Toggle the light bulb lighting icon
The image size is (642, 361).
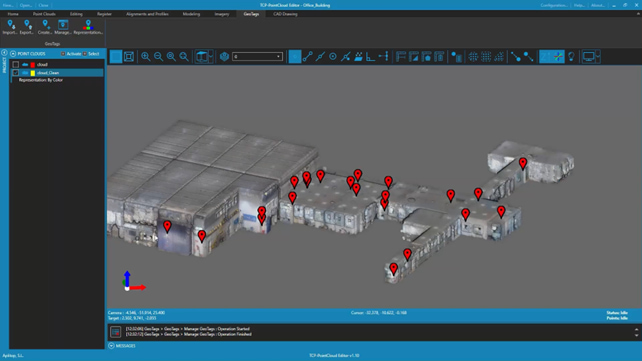(571, 56)
